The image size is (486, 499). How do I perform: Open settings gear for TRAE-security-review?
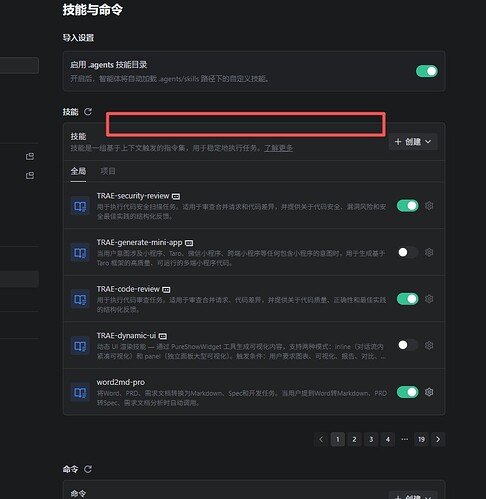429,206
